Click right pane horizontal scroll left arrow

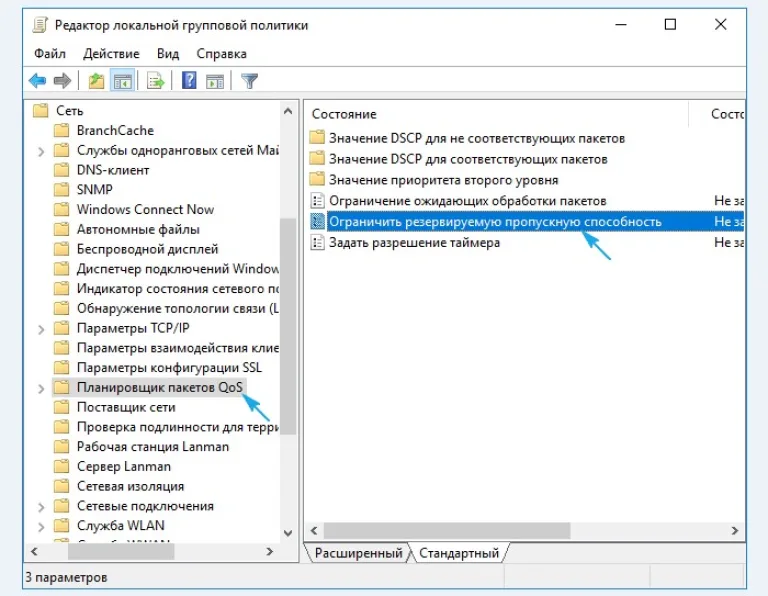click(x=314, y=530)
